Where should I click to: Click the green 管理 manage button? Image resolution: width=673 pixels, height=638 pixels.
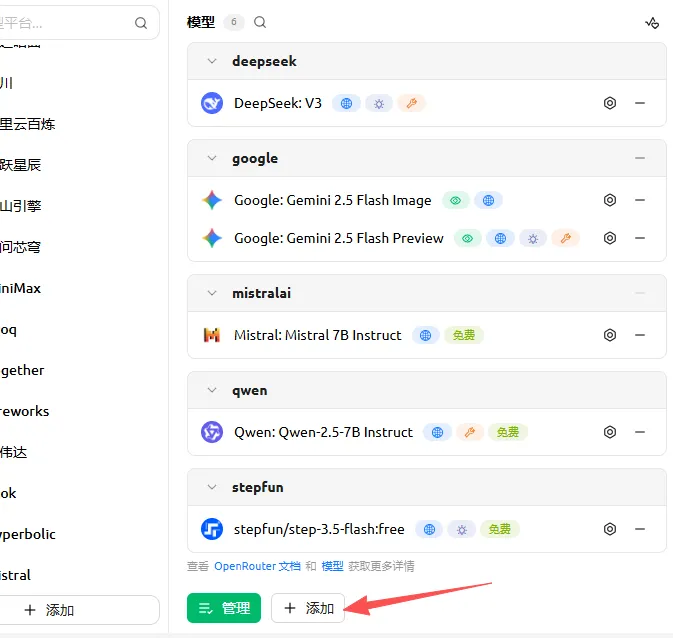(224, 608)
